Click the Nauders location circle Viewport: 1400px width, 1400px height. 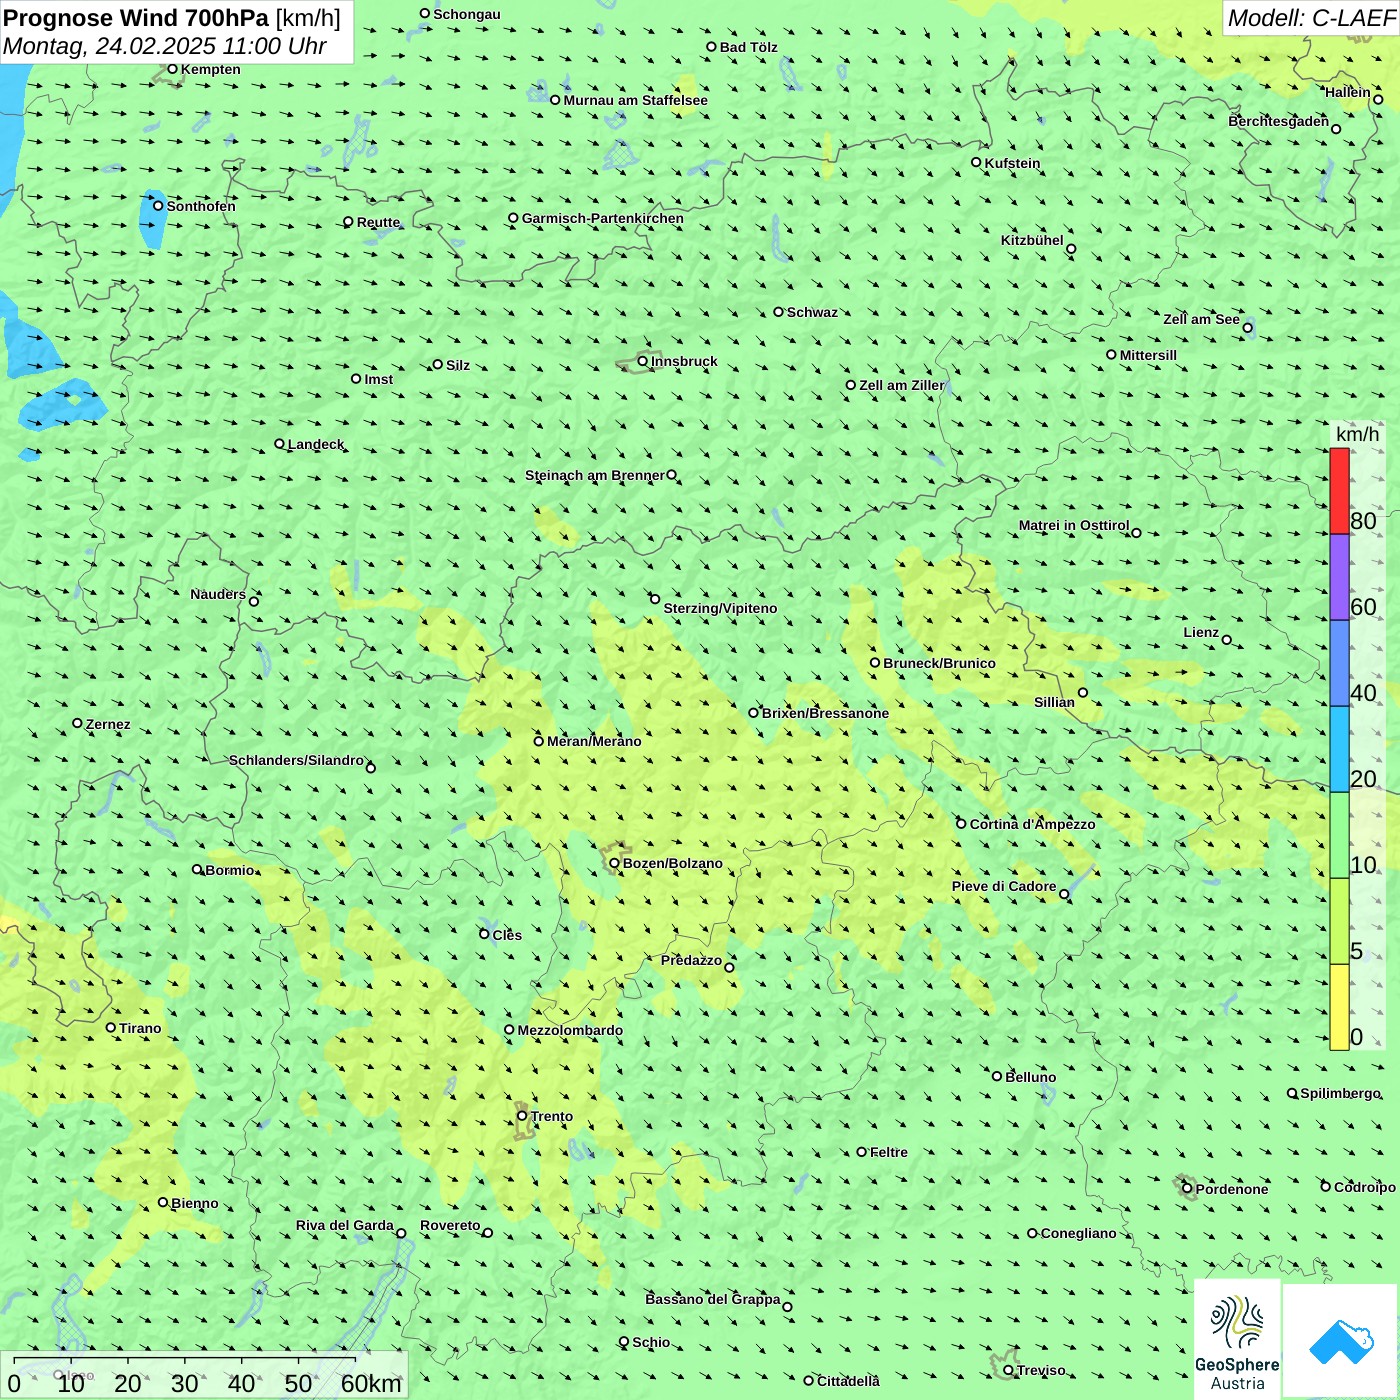click(254, 602)
